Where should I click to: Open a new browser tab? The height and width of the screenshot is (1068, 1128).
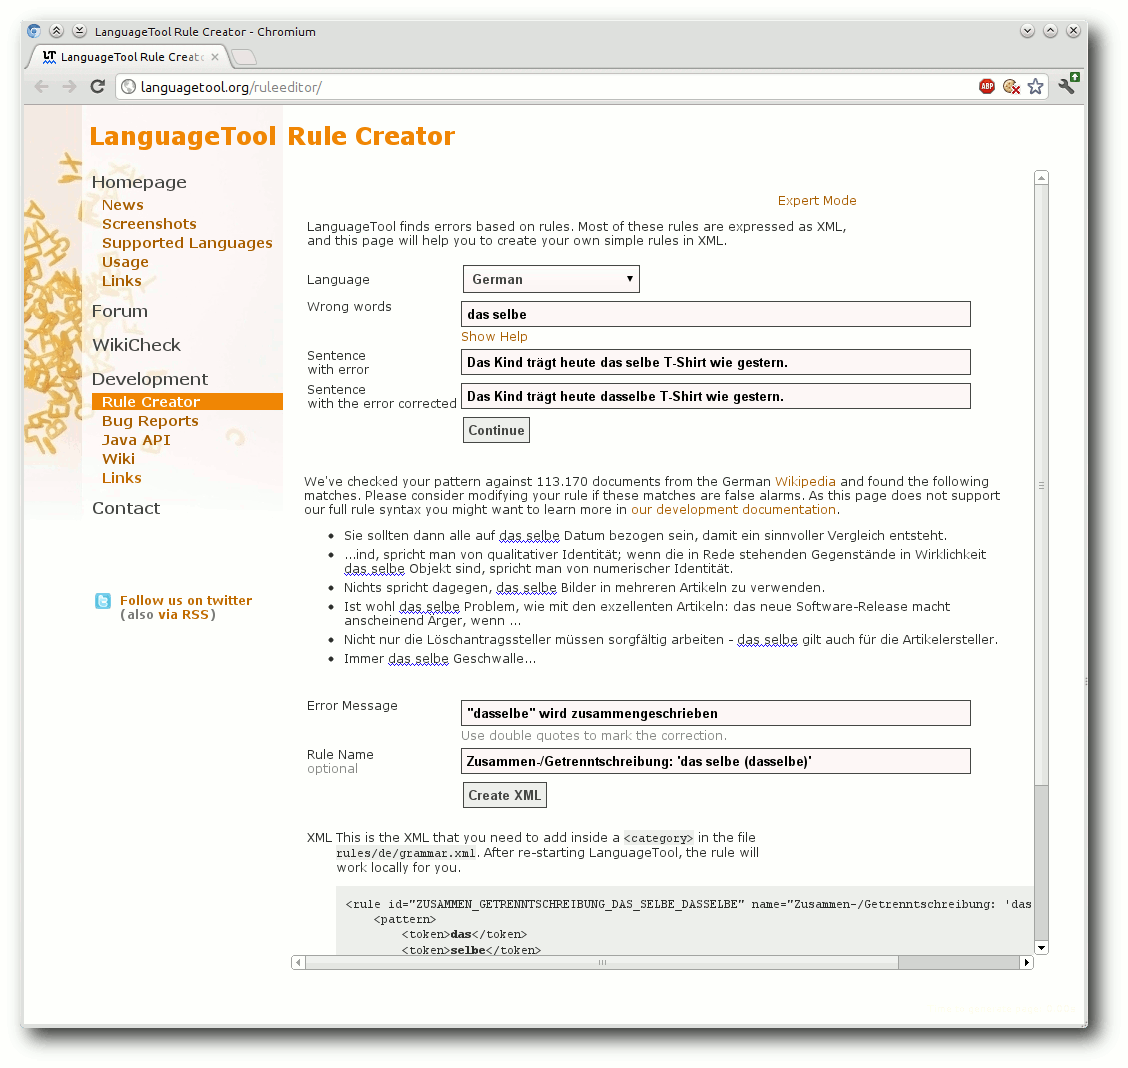click(x=244, y=57)
